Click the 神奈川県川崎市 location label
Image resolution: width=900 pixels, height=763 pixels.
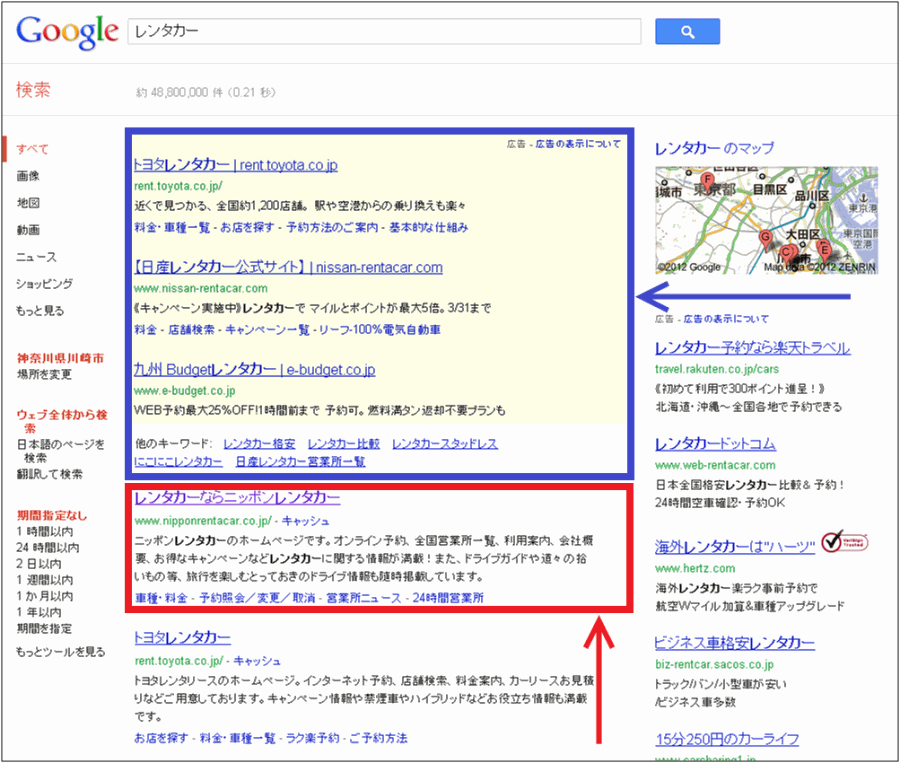tap(60, 358)
